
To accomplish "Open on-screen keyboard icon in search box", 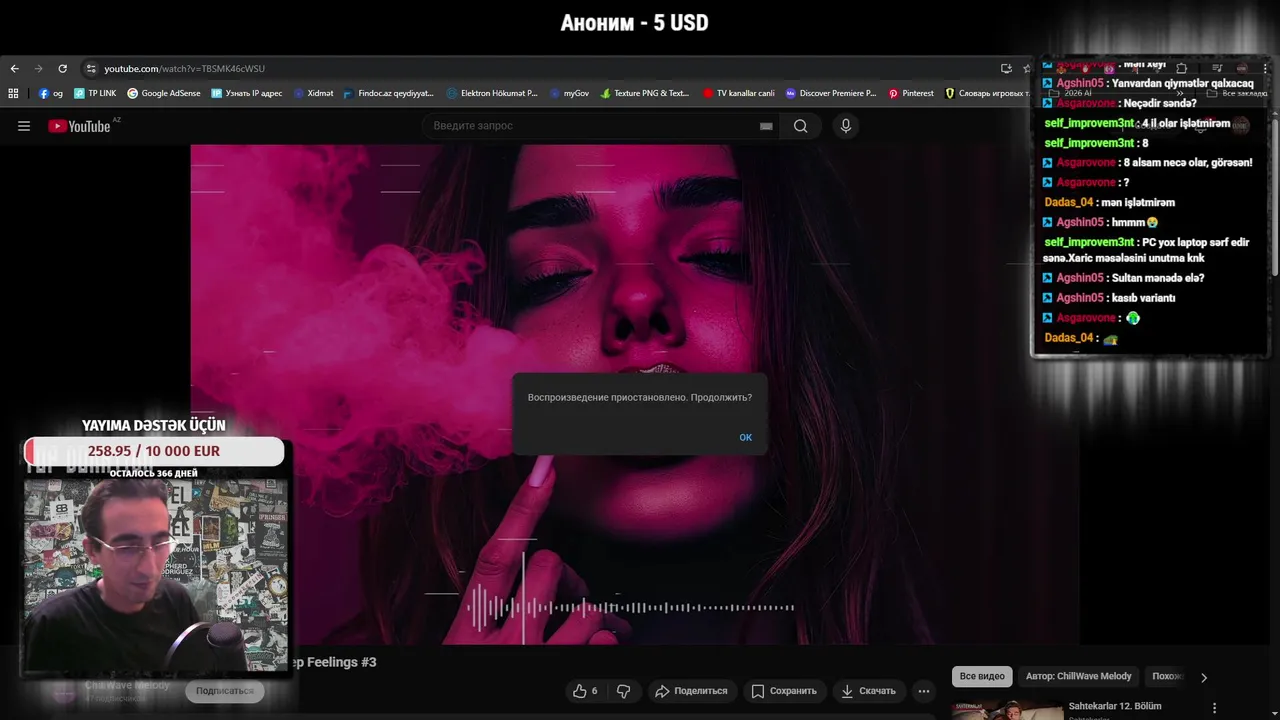I will pyautogui.click(x=766, y=126).
